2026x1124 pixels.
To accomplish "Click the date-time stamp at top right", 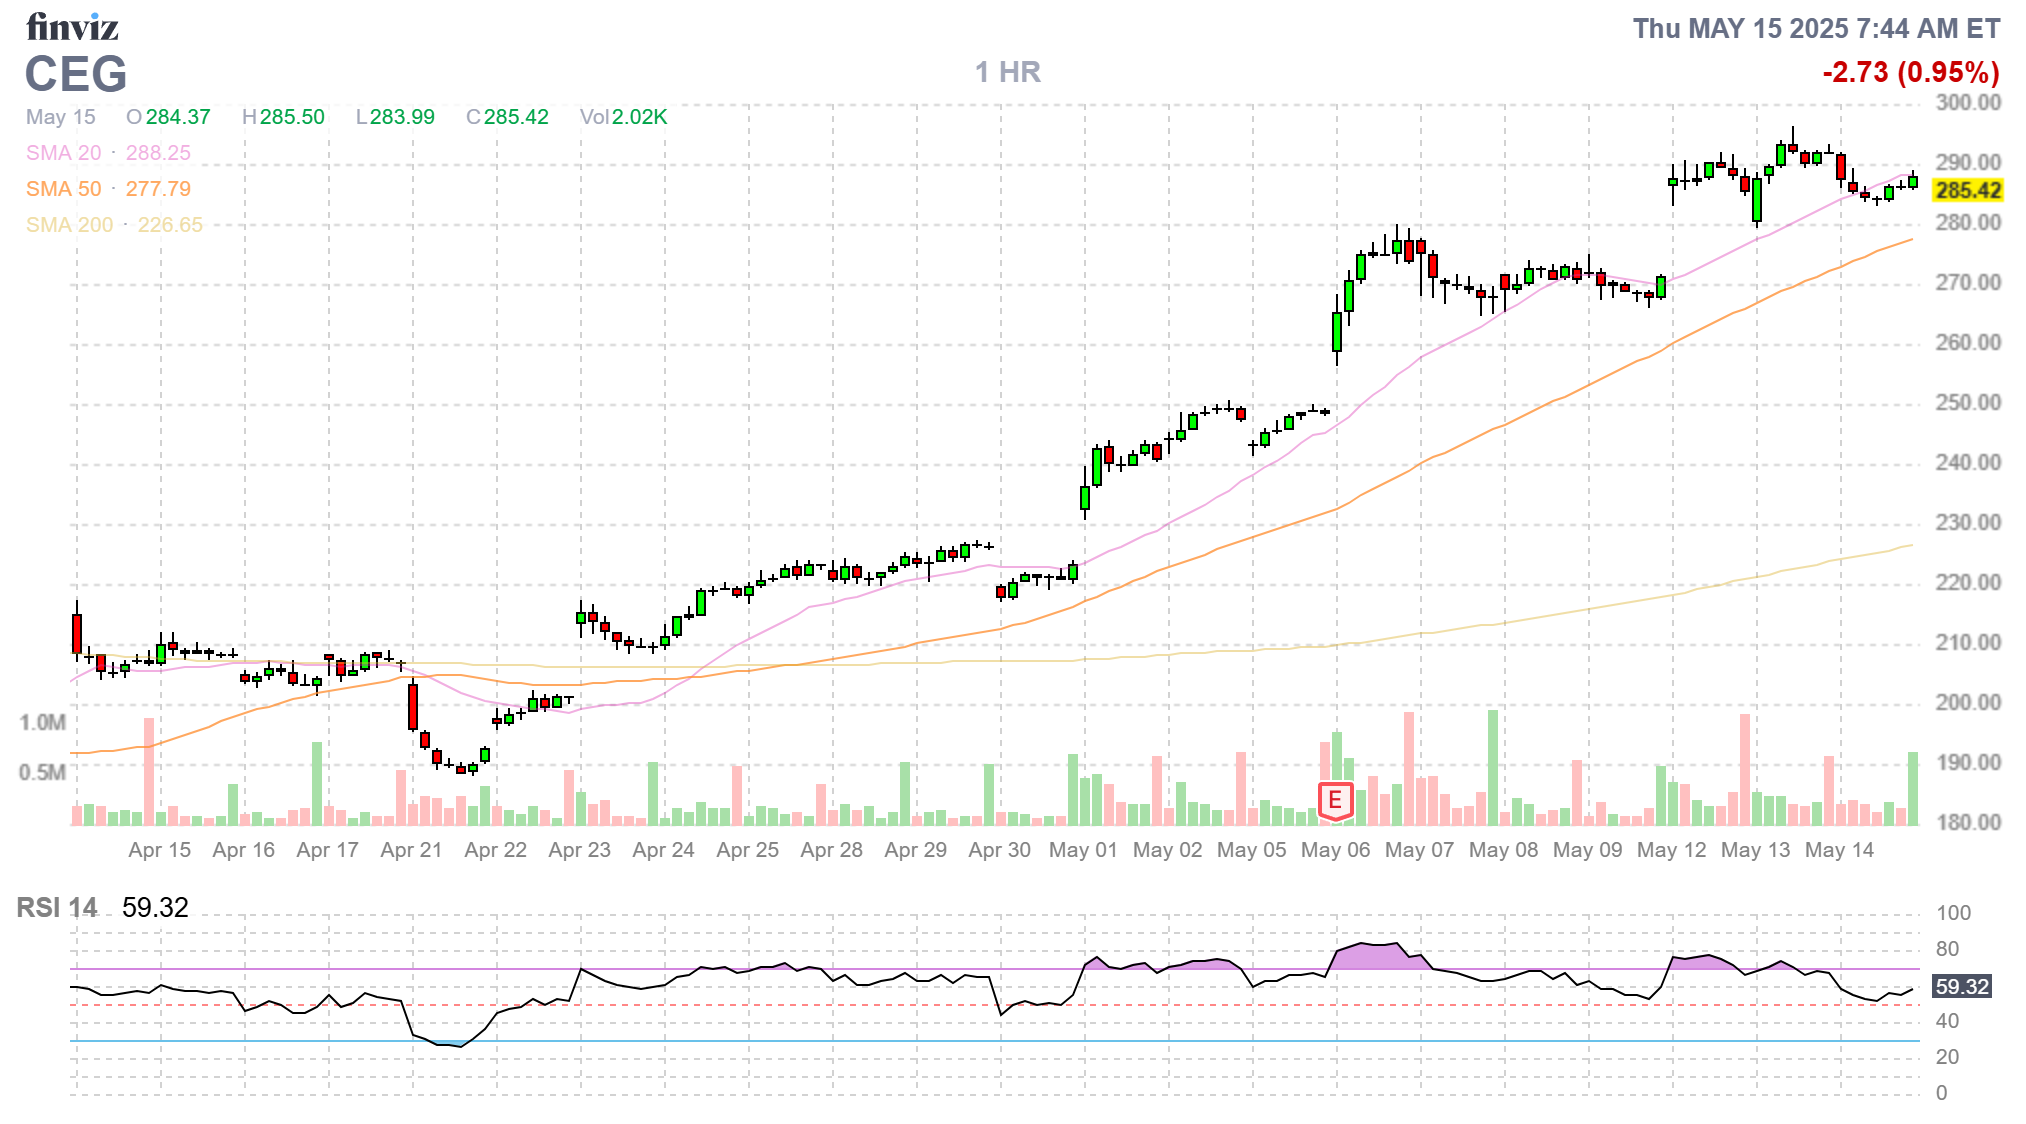I will tap(1816, 29).
